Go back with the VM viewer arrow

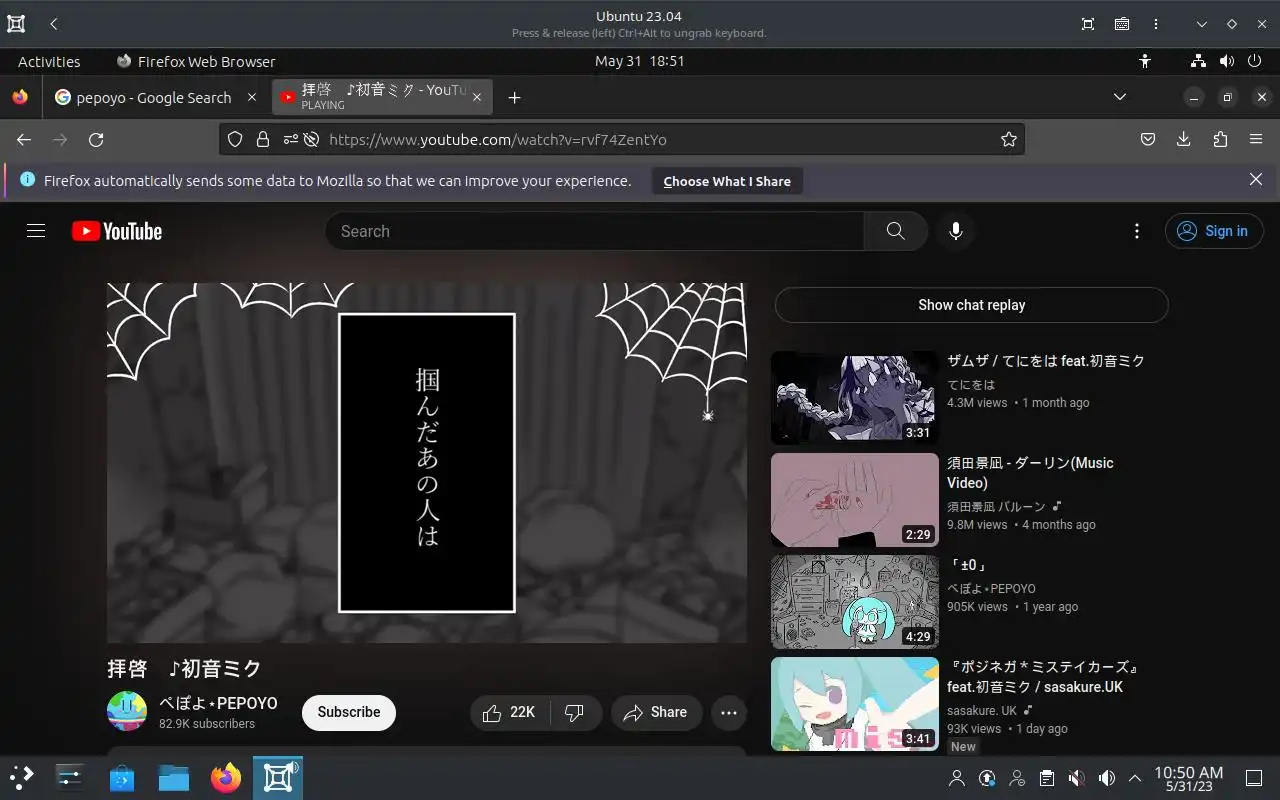[x=54, y=24]
